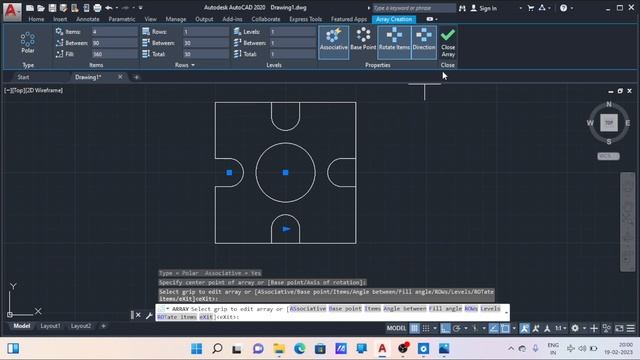Toggle snap mode in status bar

pos(426,328)
